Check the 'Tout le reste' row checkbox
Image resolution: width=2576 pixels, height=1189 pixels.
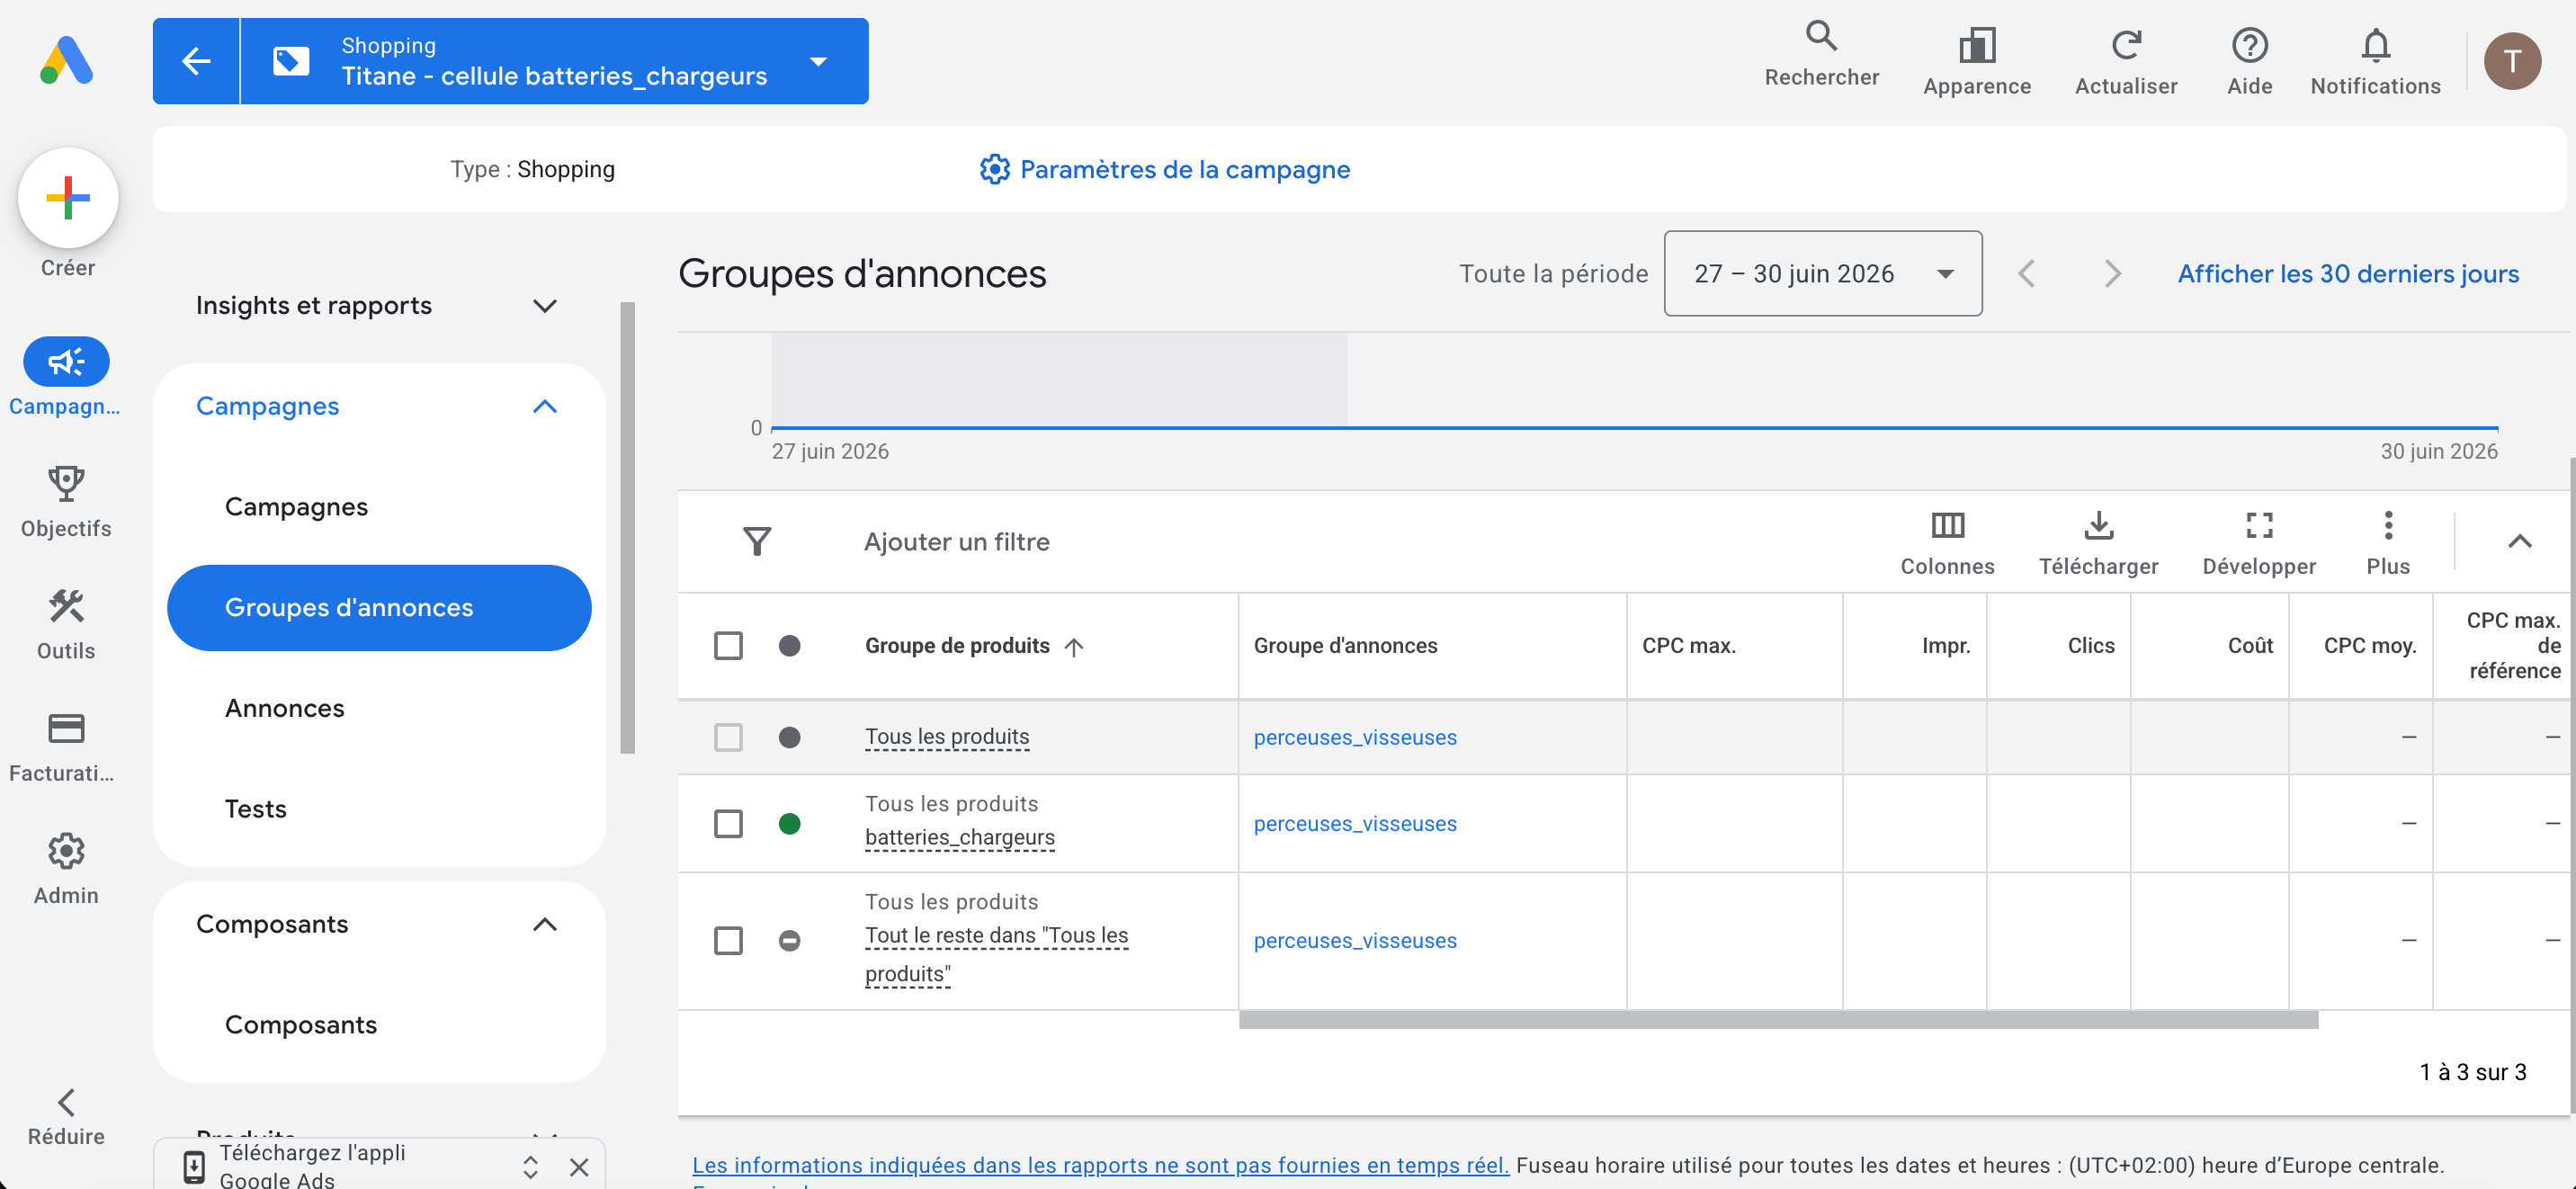pyautogui.click(x=728, y=940)
